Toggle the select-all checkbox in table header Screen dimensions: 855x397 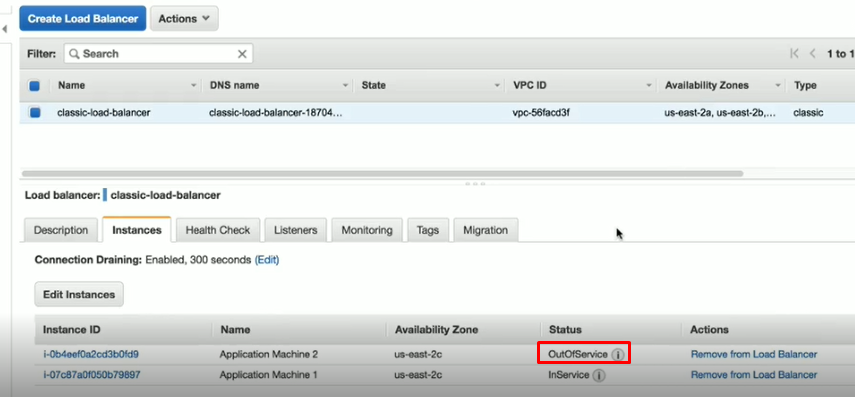[x=35, y=86]
